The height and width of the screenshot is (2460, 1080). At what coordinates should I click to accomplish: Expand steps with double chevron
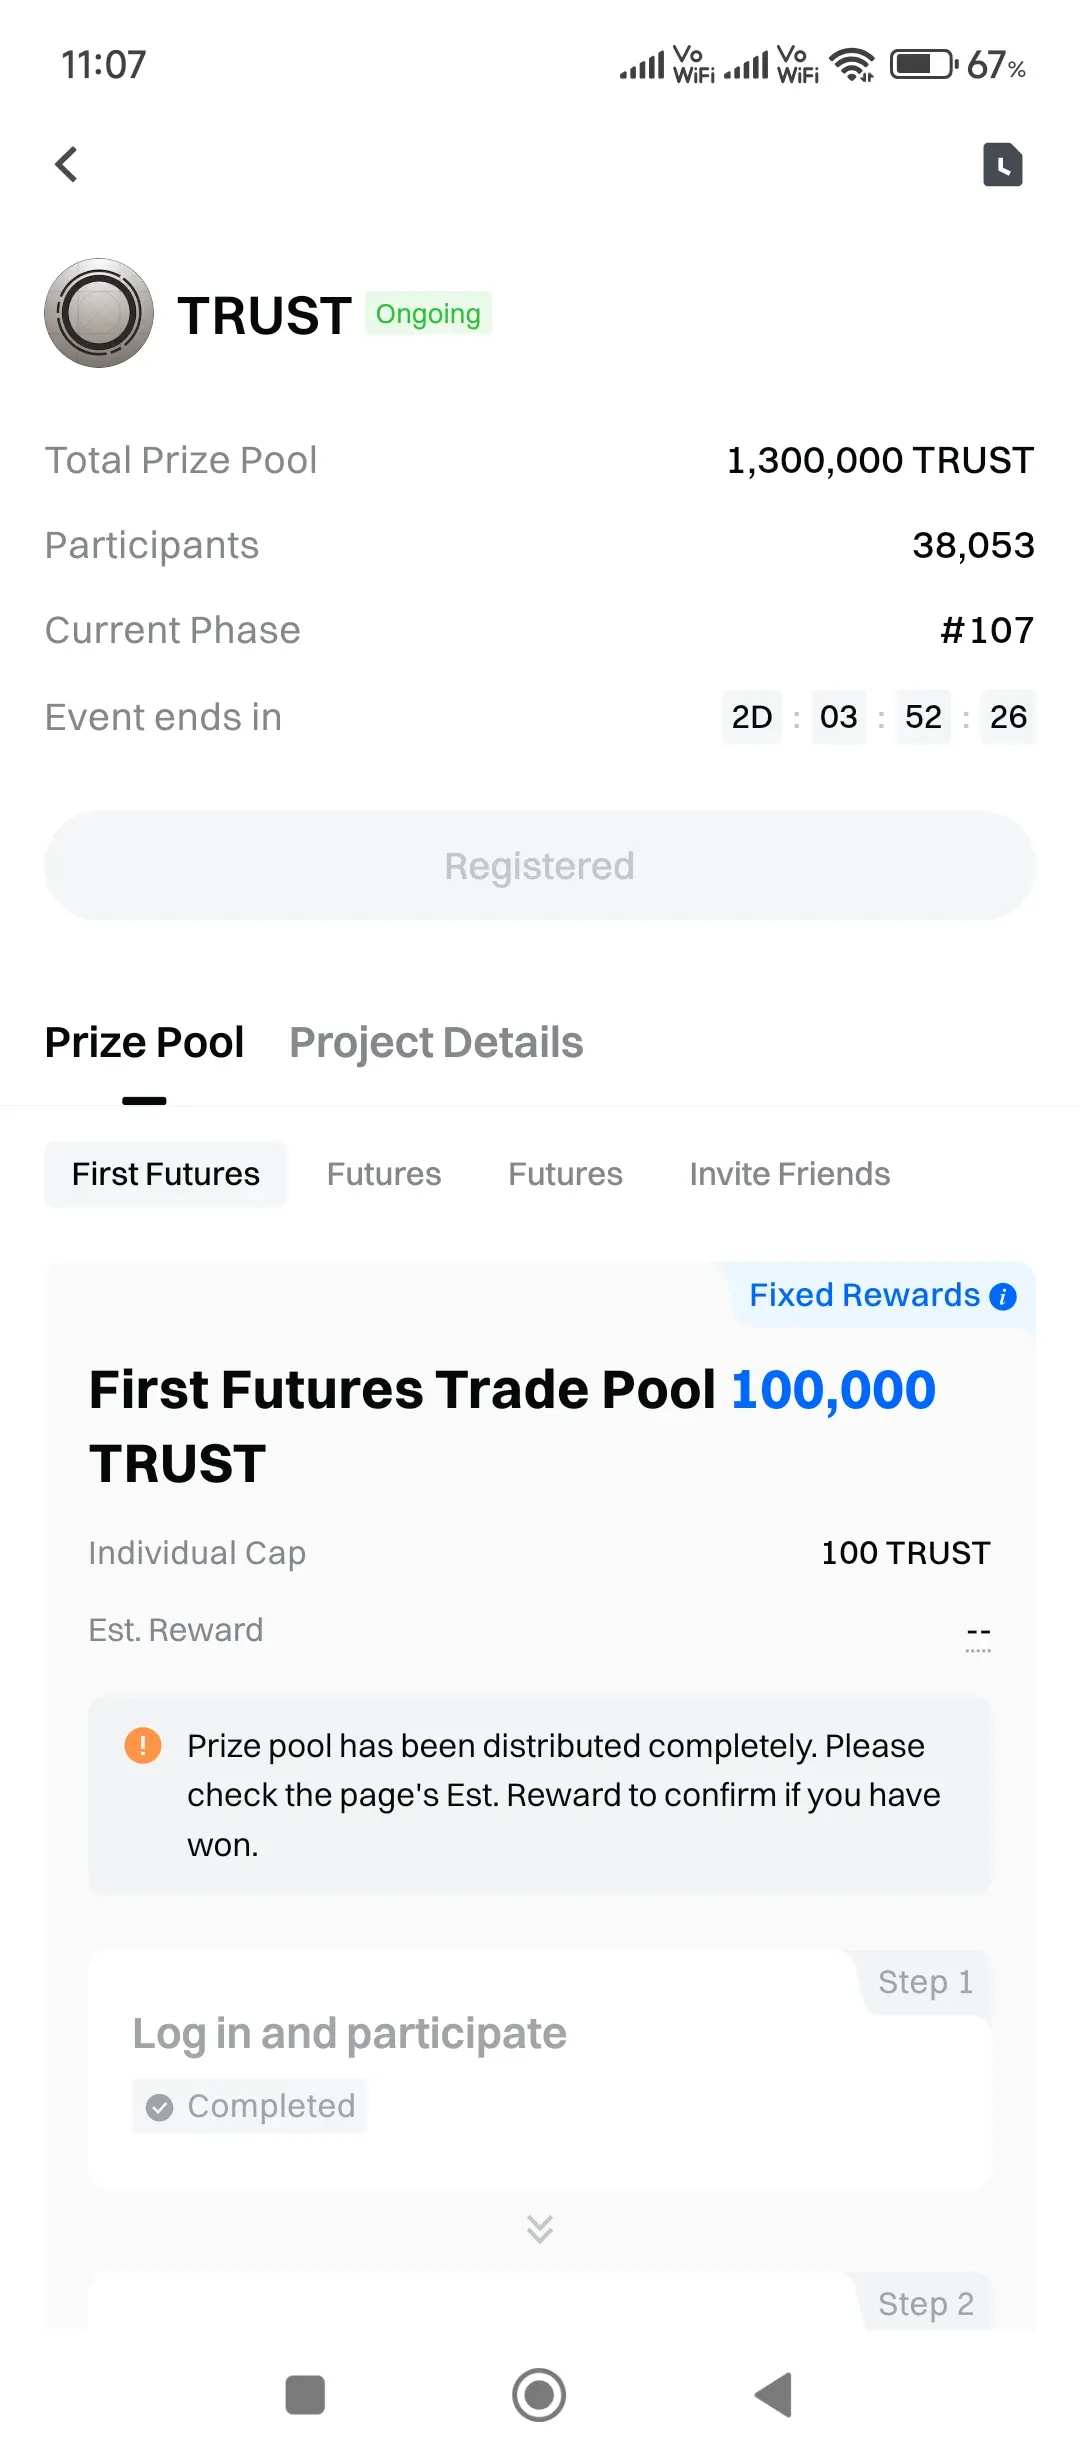pos(540,2229)
